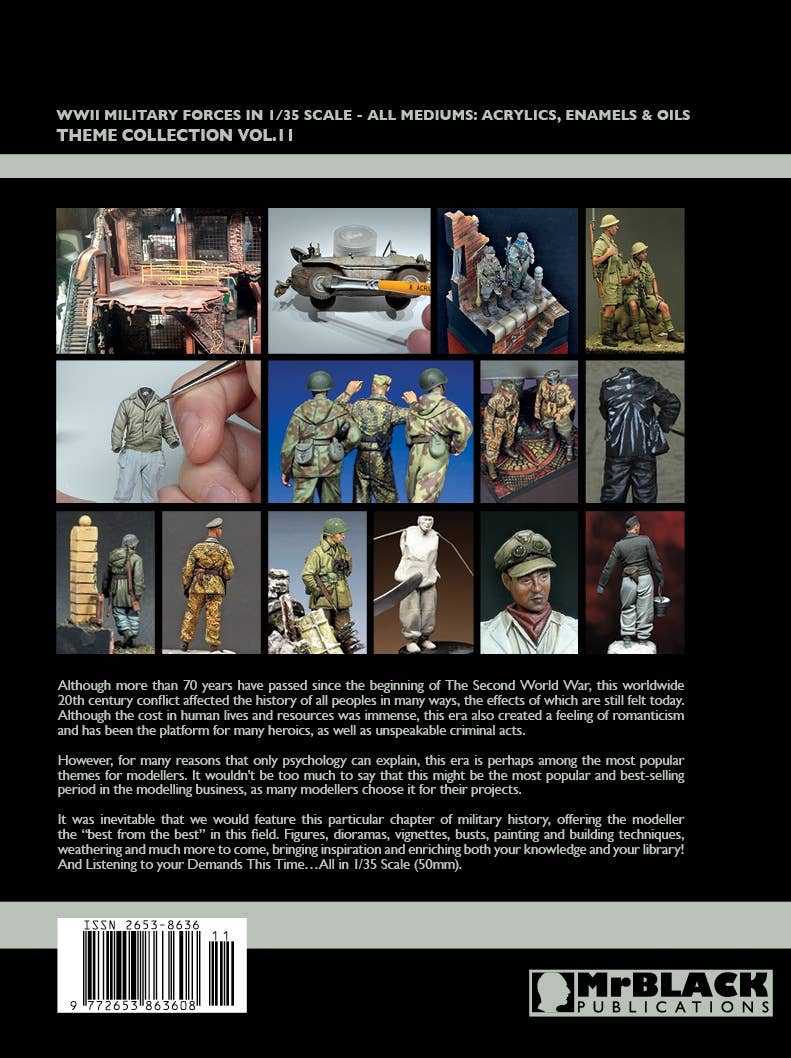
Task: Open the three camouflaged soldiers on blue background
Action: (370, 431)
